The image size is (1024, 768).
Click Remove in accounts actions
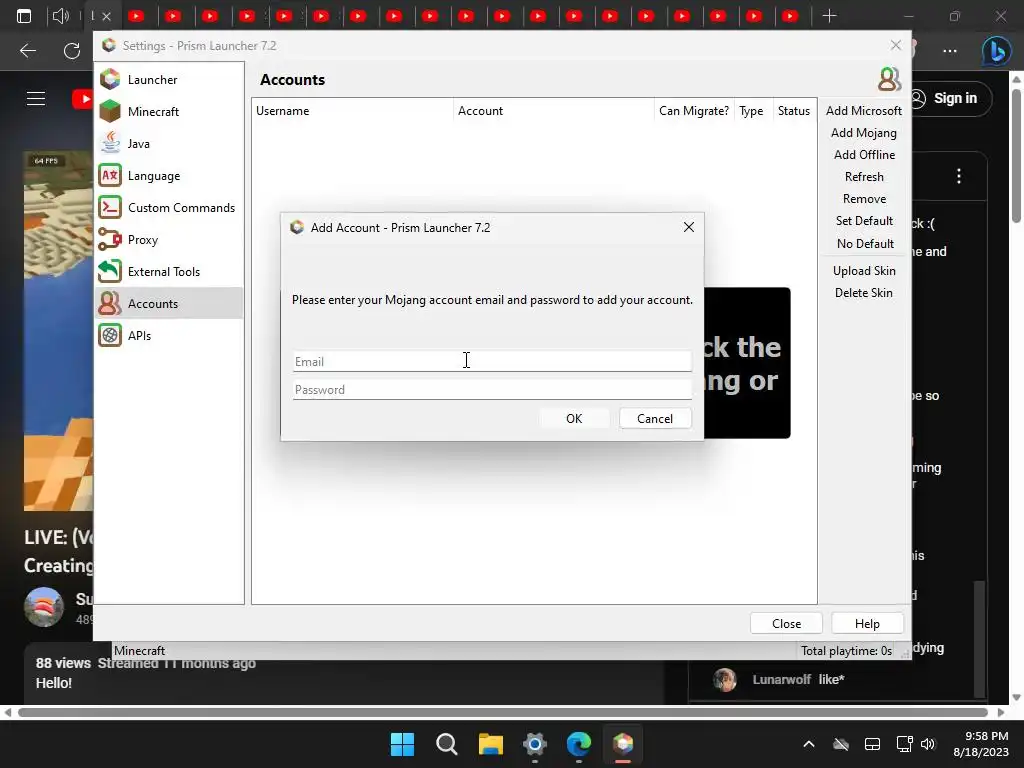point(863,199)
